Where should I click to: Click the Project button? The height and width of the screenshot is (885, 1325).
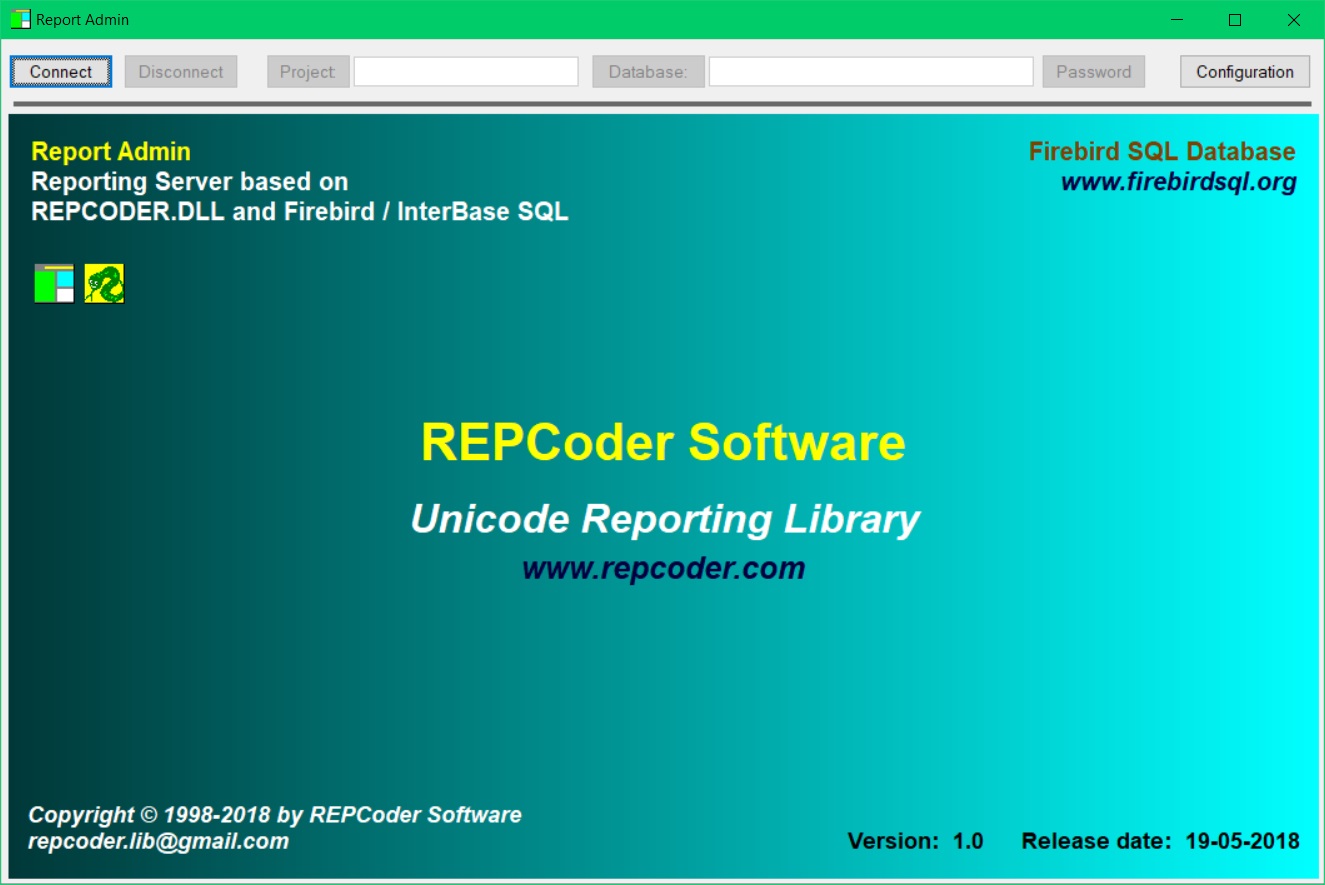point(308,72)
